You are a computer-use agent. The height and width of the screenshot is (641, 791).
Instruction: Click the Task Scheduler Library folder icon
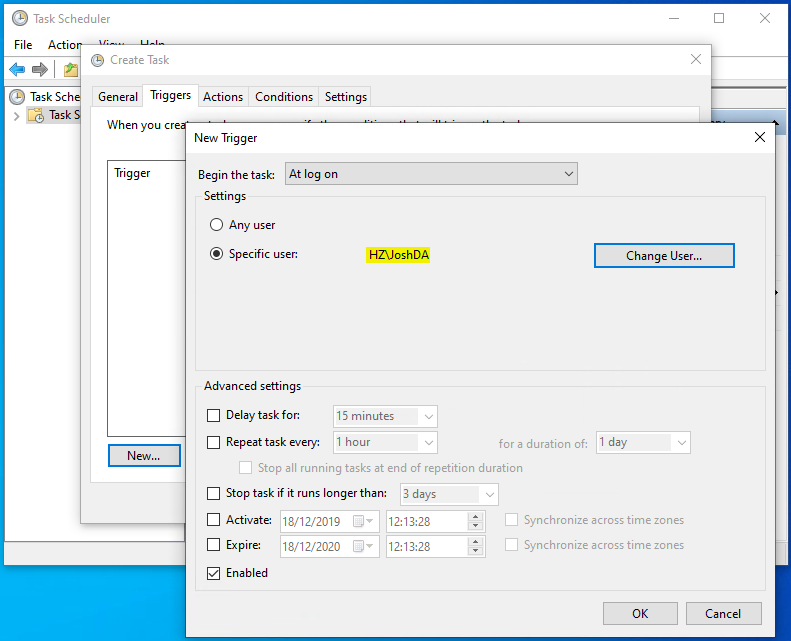click(x=36, y=115)
